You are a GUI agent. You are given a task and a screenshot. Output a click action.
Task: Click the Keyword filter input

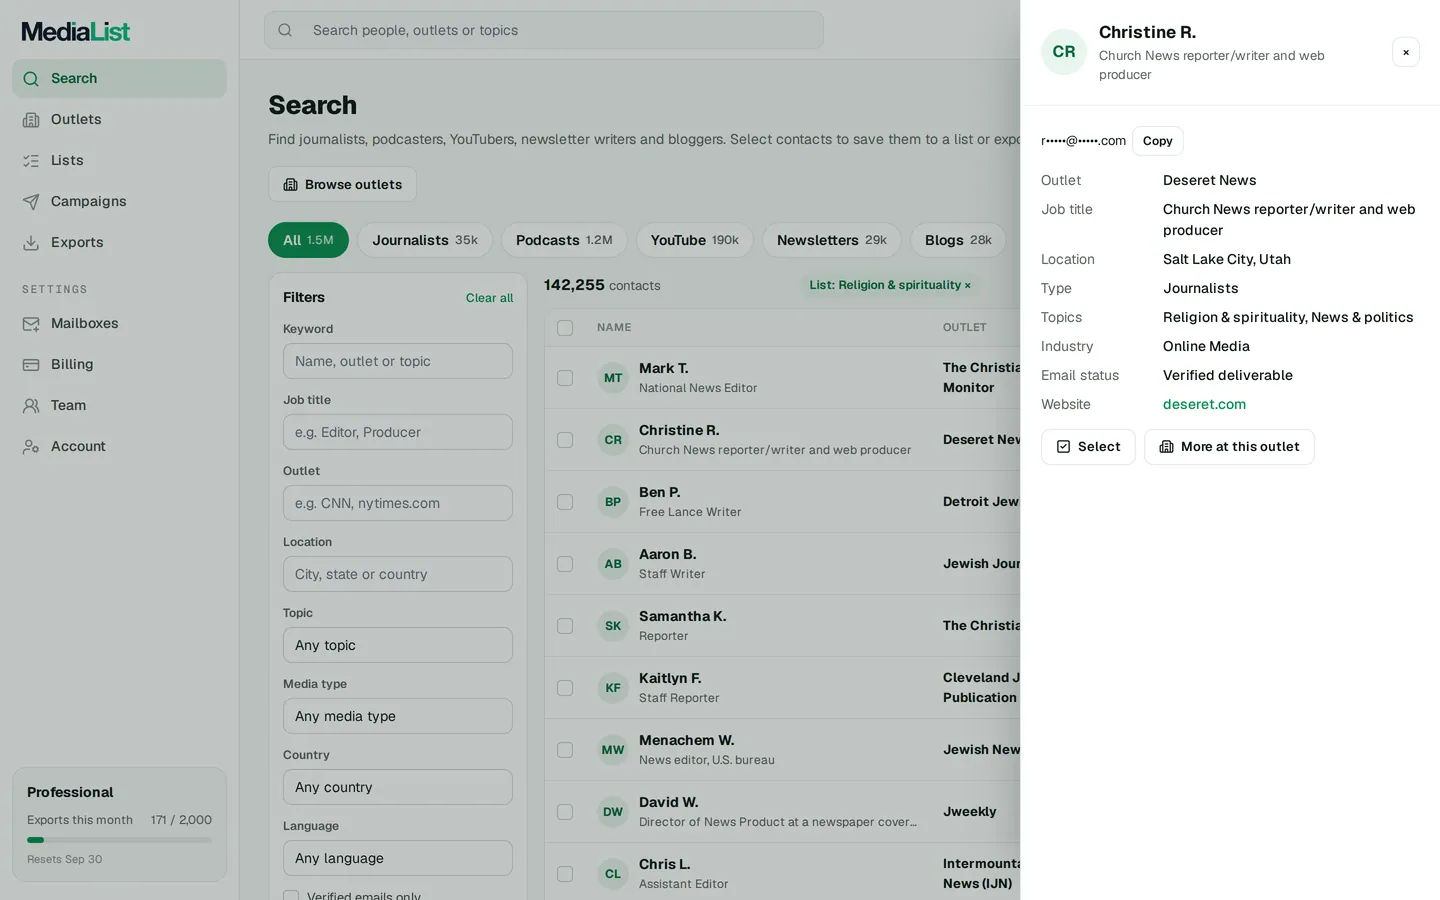click(x=398, y=361)
